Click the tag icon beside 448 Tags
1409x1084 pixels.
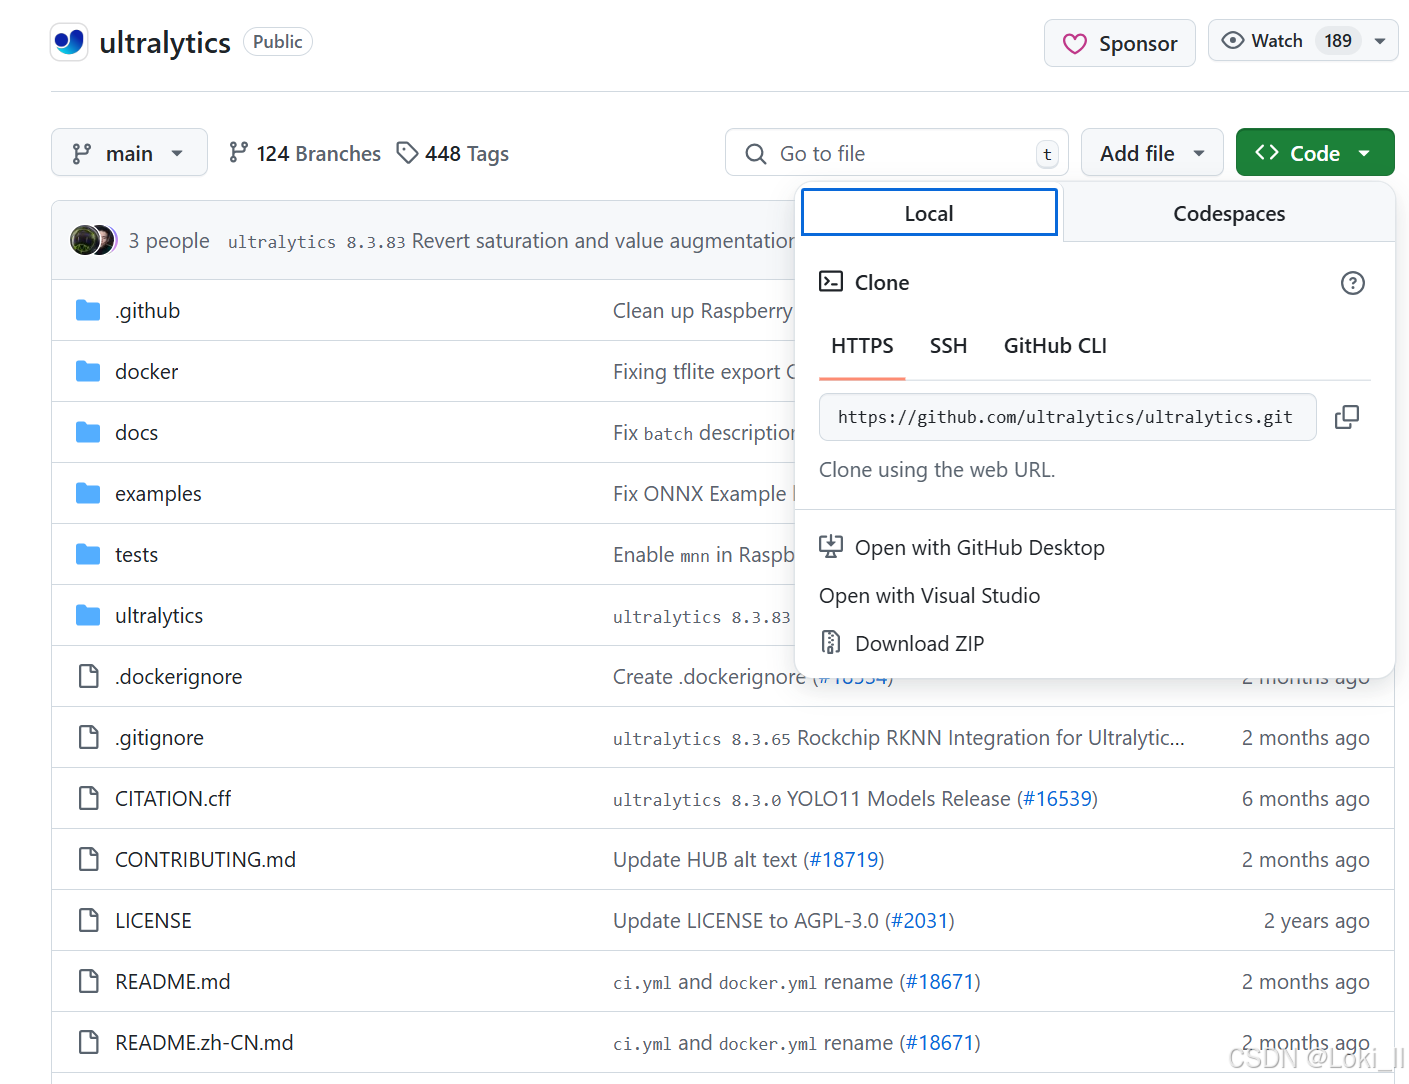(x=407, y=153)
